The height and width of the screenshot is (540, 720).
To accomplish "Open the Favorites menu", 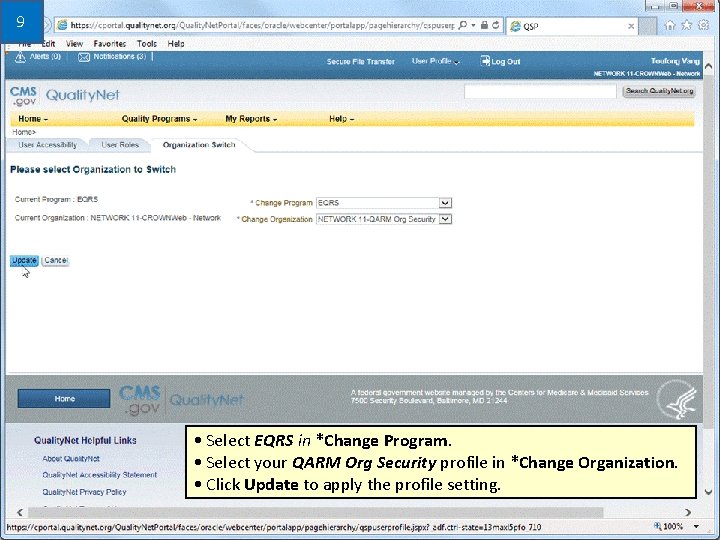I will click(x=110, y=44).
